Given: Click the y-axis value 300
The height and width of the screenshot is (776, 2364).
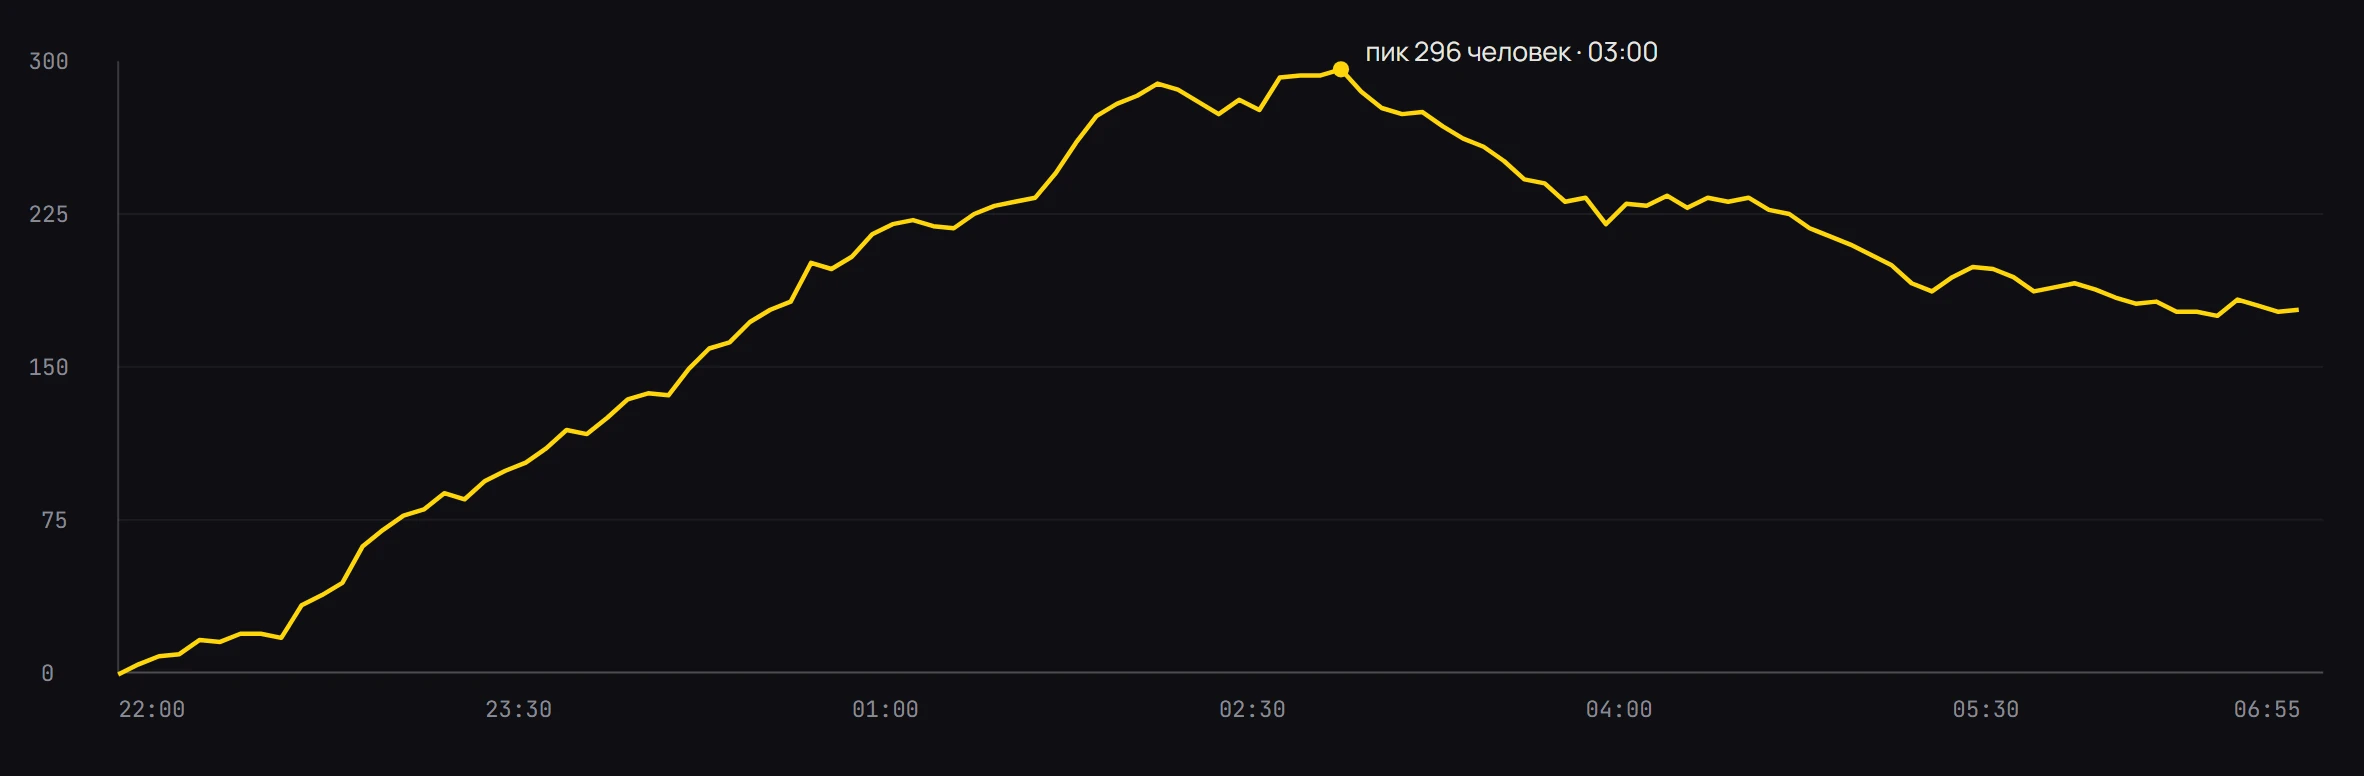Looking at the screenshot, I should coord(49,62).
